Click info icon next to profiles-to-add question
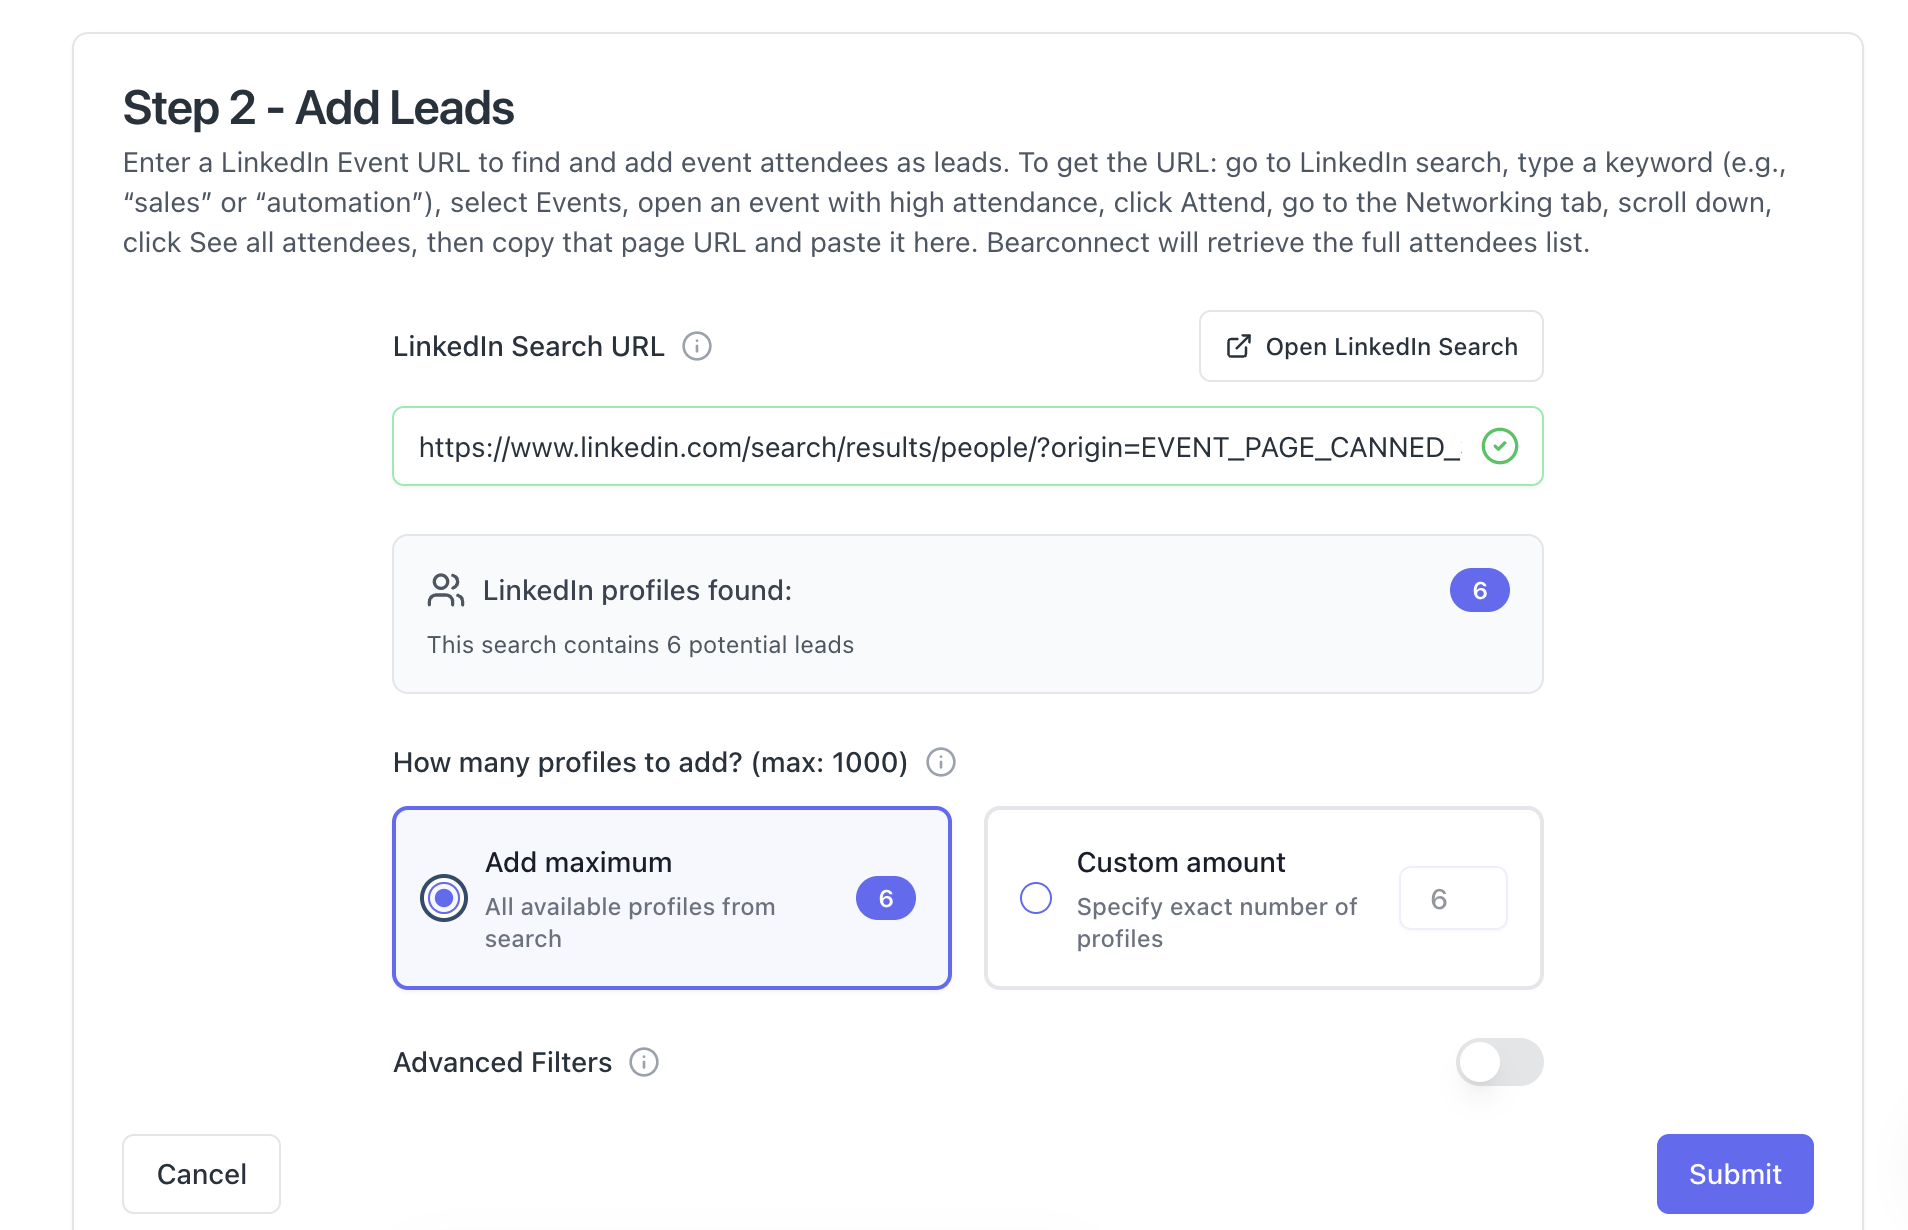1908x1230 pixels. (941, 762)
